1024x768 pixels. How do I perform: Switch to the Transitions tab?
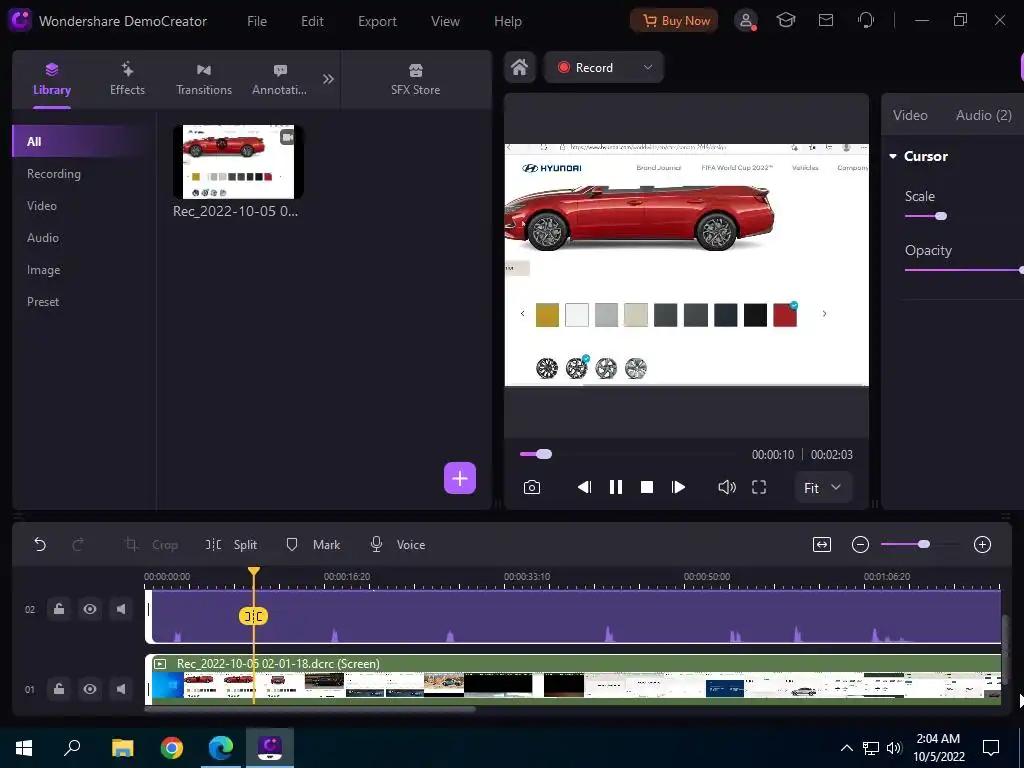pyautogui.click(x=204, y=79)
